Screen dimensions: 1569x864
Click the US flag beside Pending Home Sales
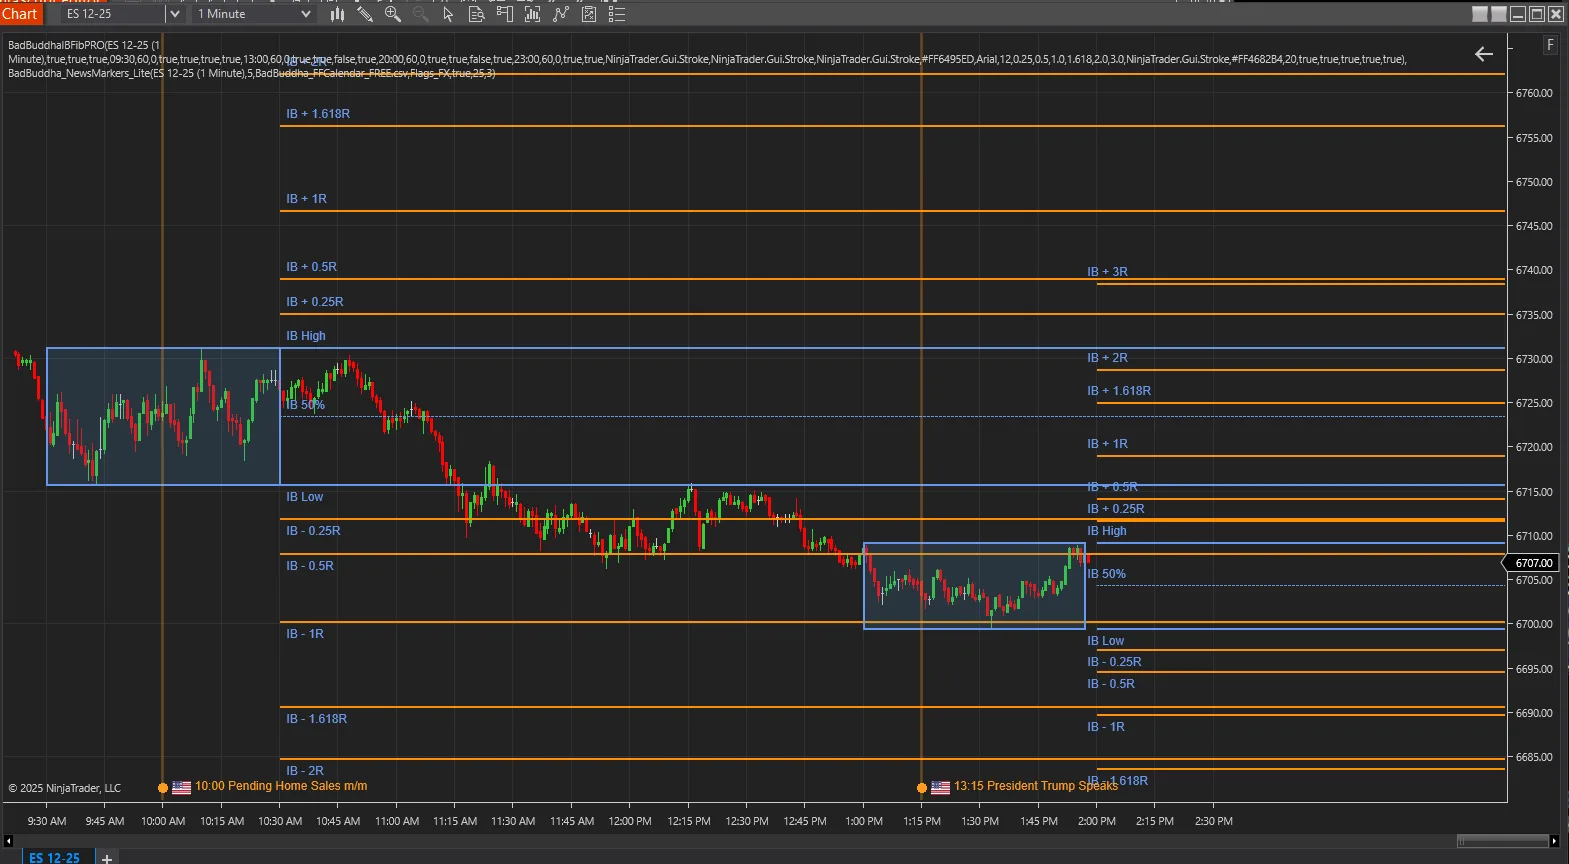(x=181, y=787)
